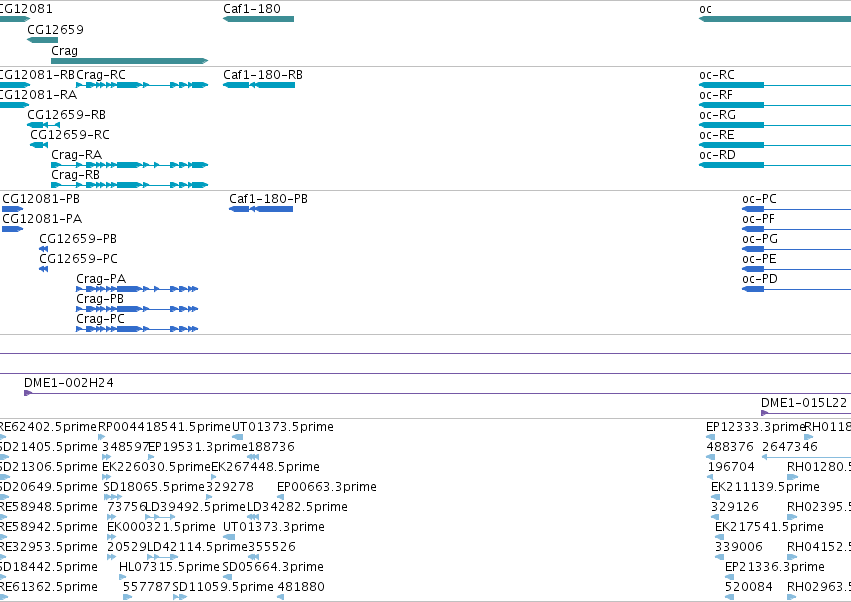Open EST UT01373.3prime label
Image resolution: width=851 pixels, height=602 pixels.
click(x=274, y=527)
